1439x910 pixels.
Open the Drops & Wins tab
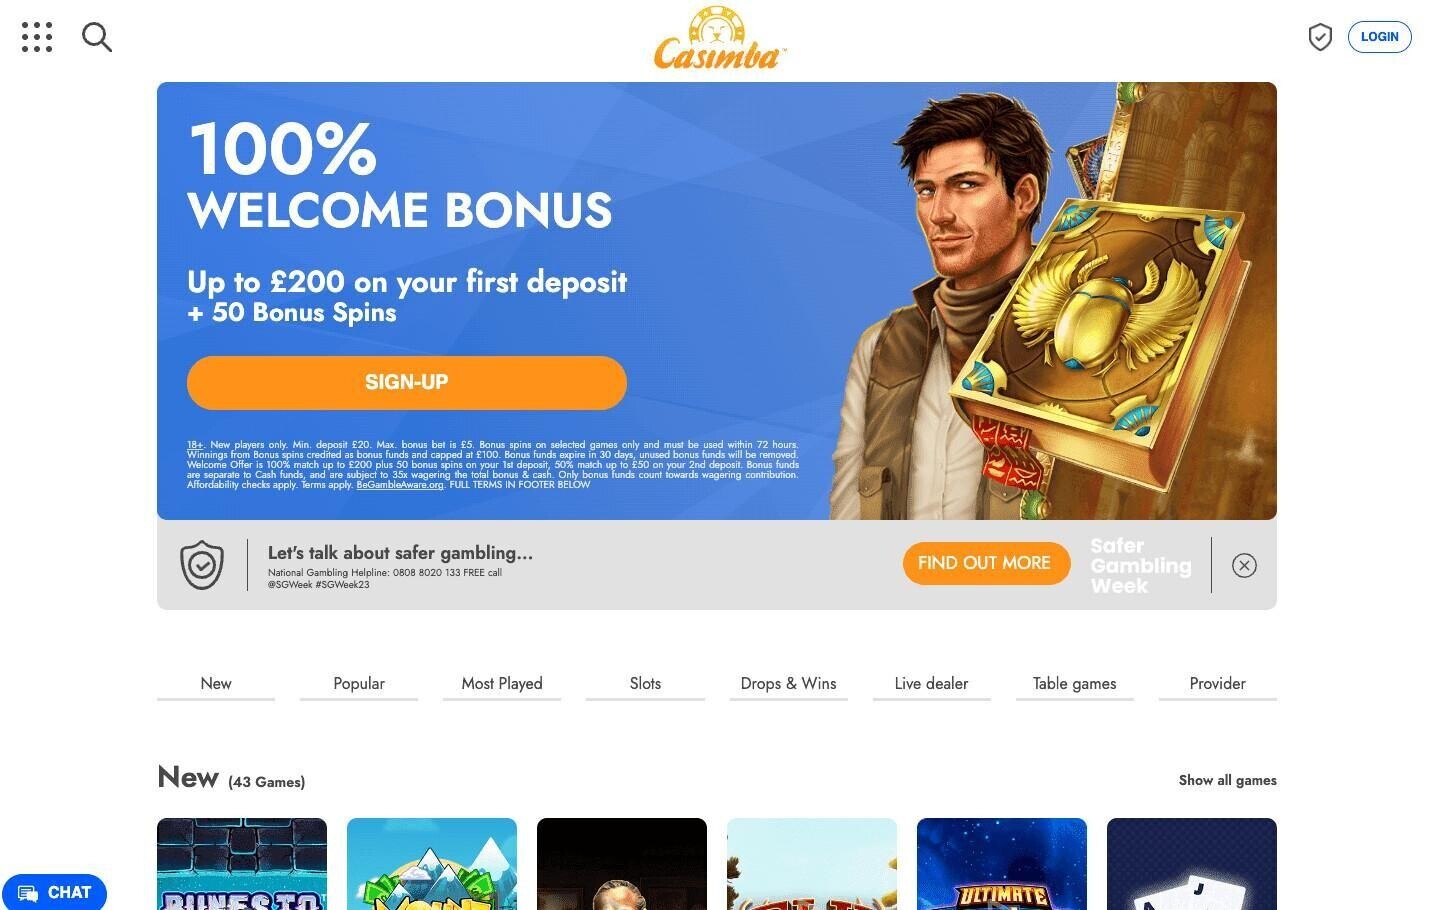pos(788,685)
